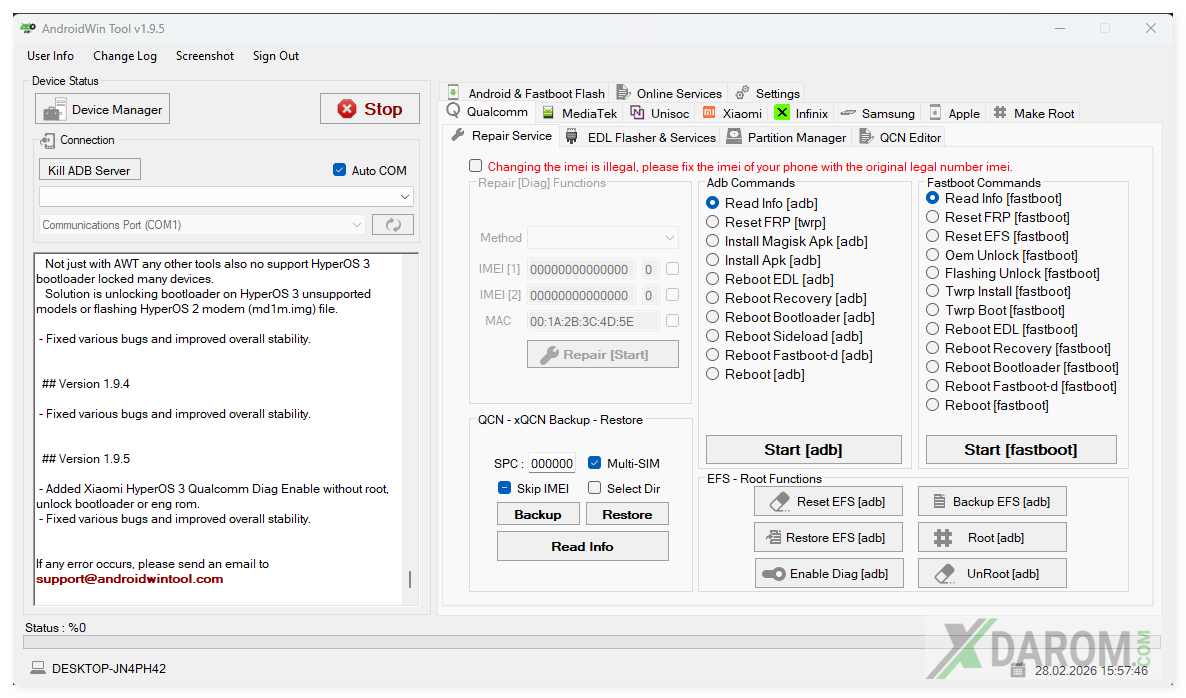Click the Kill ADB Server button
Screen dimensions: 1186x698
tap(89, 170)
